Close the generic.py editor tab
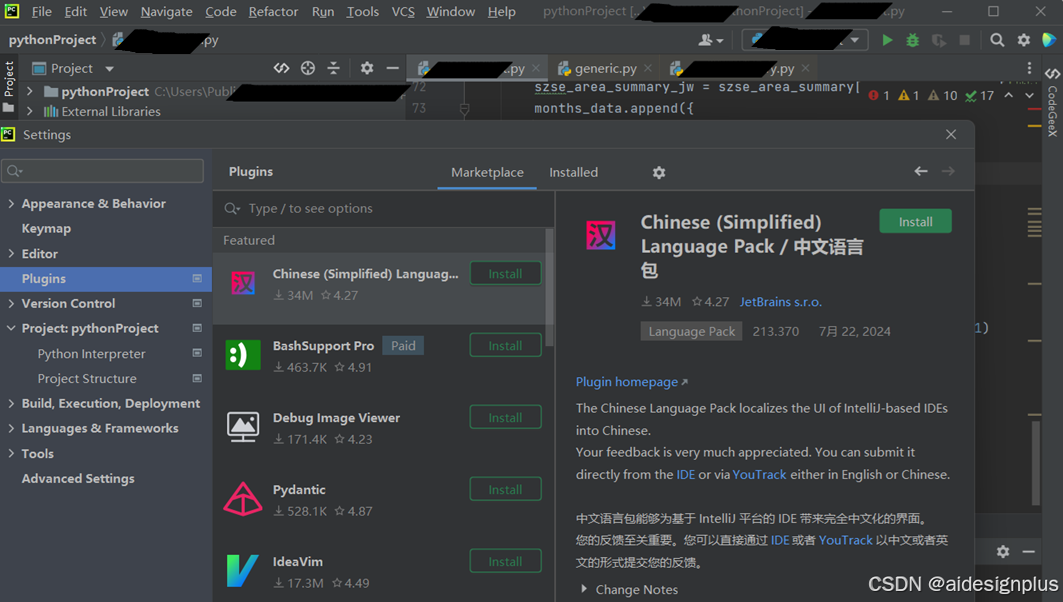The height and width of the screenshot is (602, 1063). coord(647,68)
